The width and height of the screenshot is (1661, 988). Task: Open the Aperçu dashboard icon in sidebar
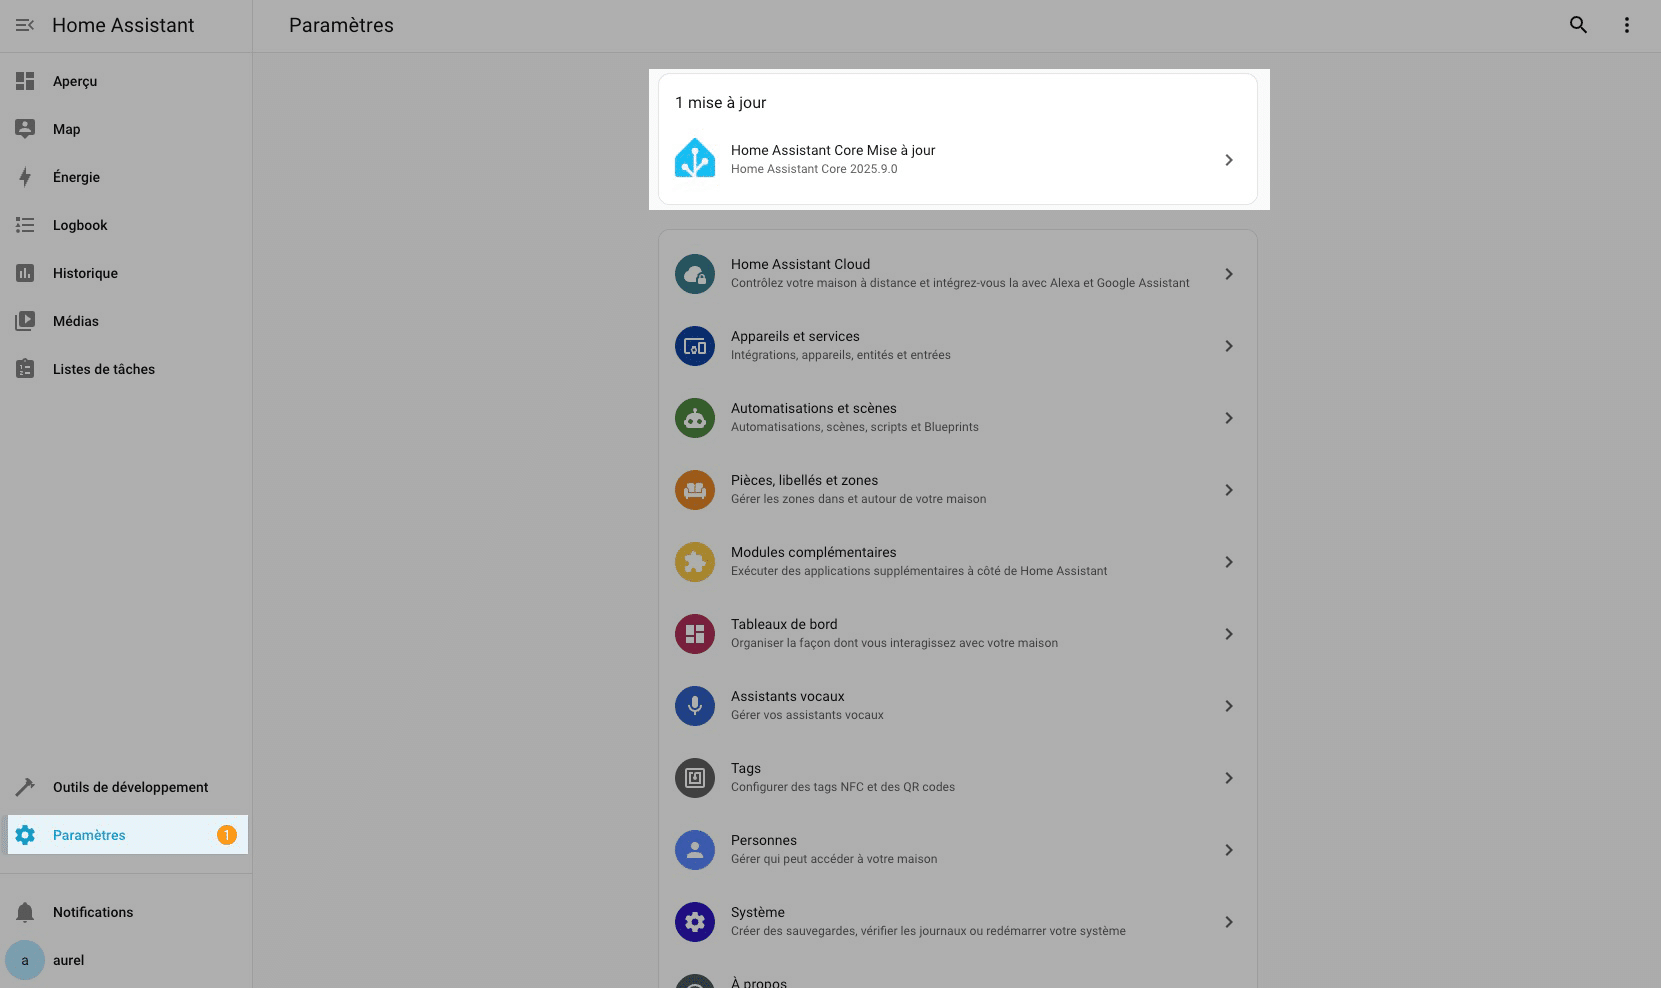point(25,81)
